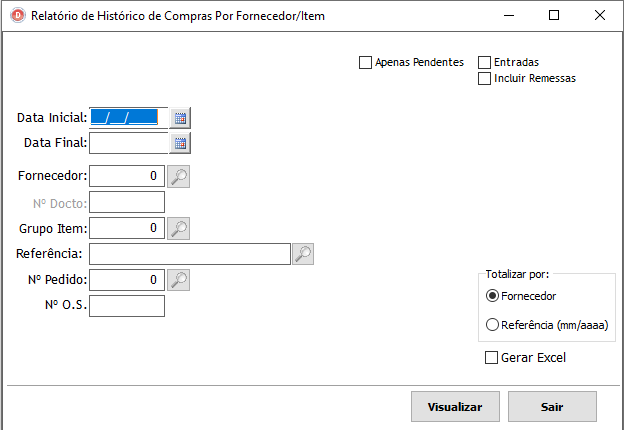
Task: Toggle the Incluir Remessas checkbox
Action: [x=485, y=78]
